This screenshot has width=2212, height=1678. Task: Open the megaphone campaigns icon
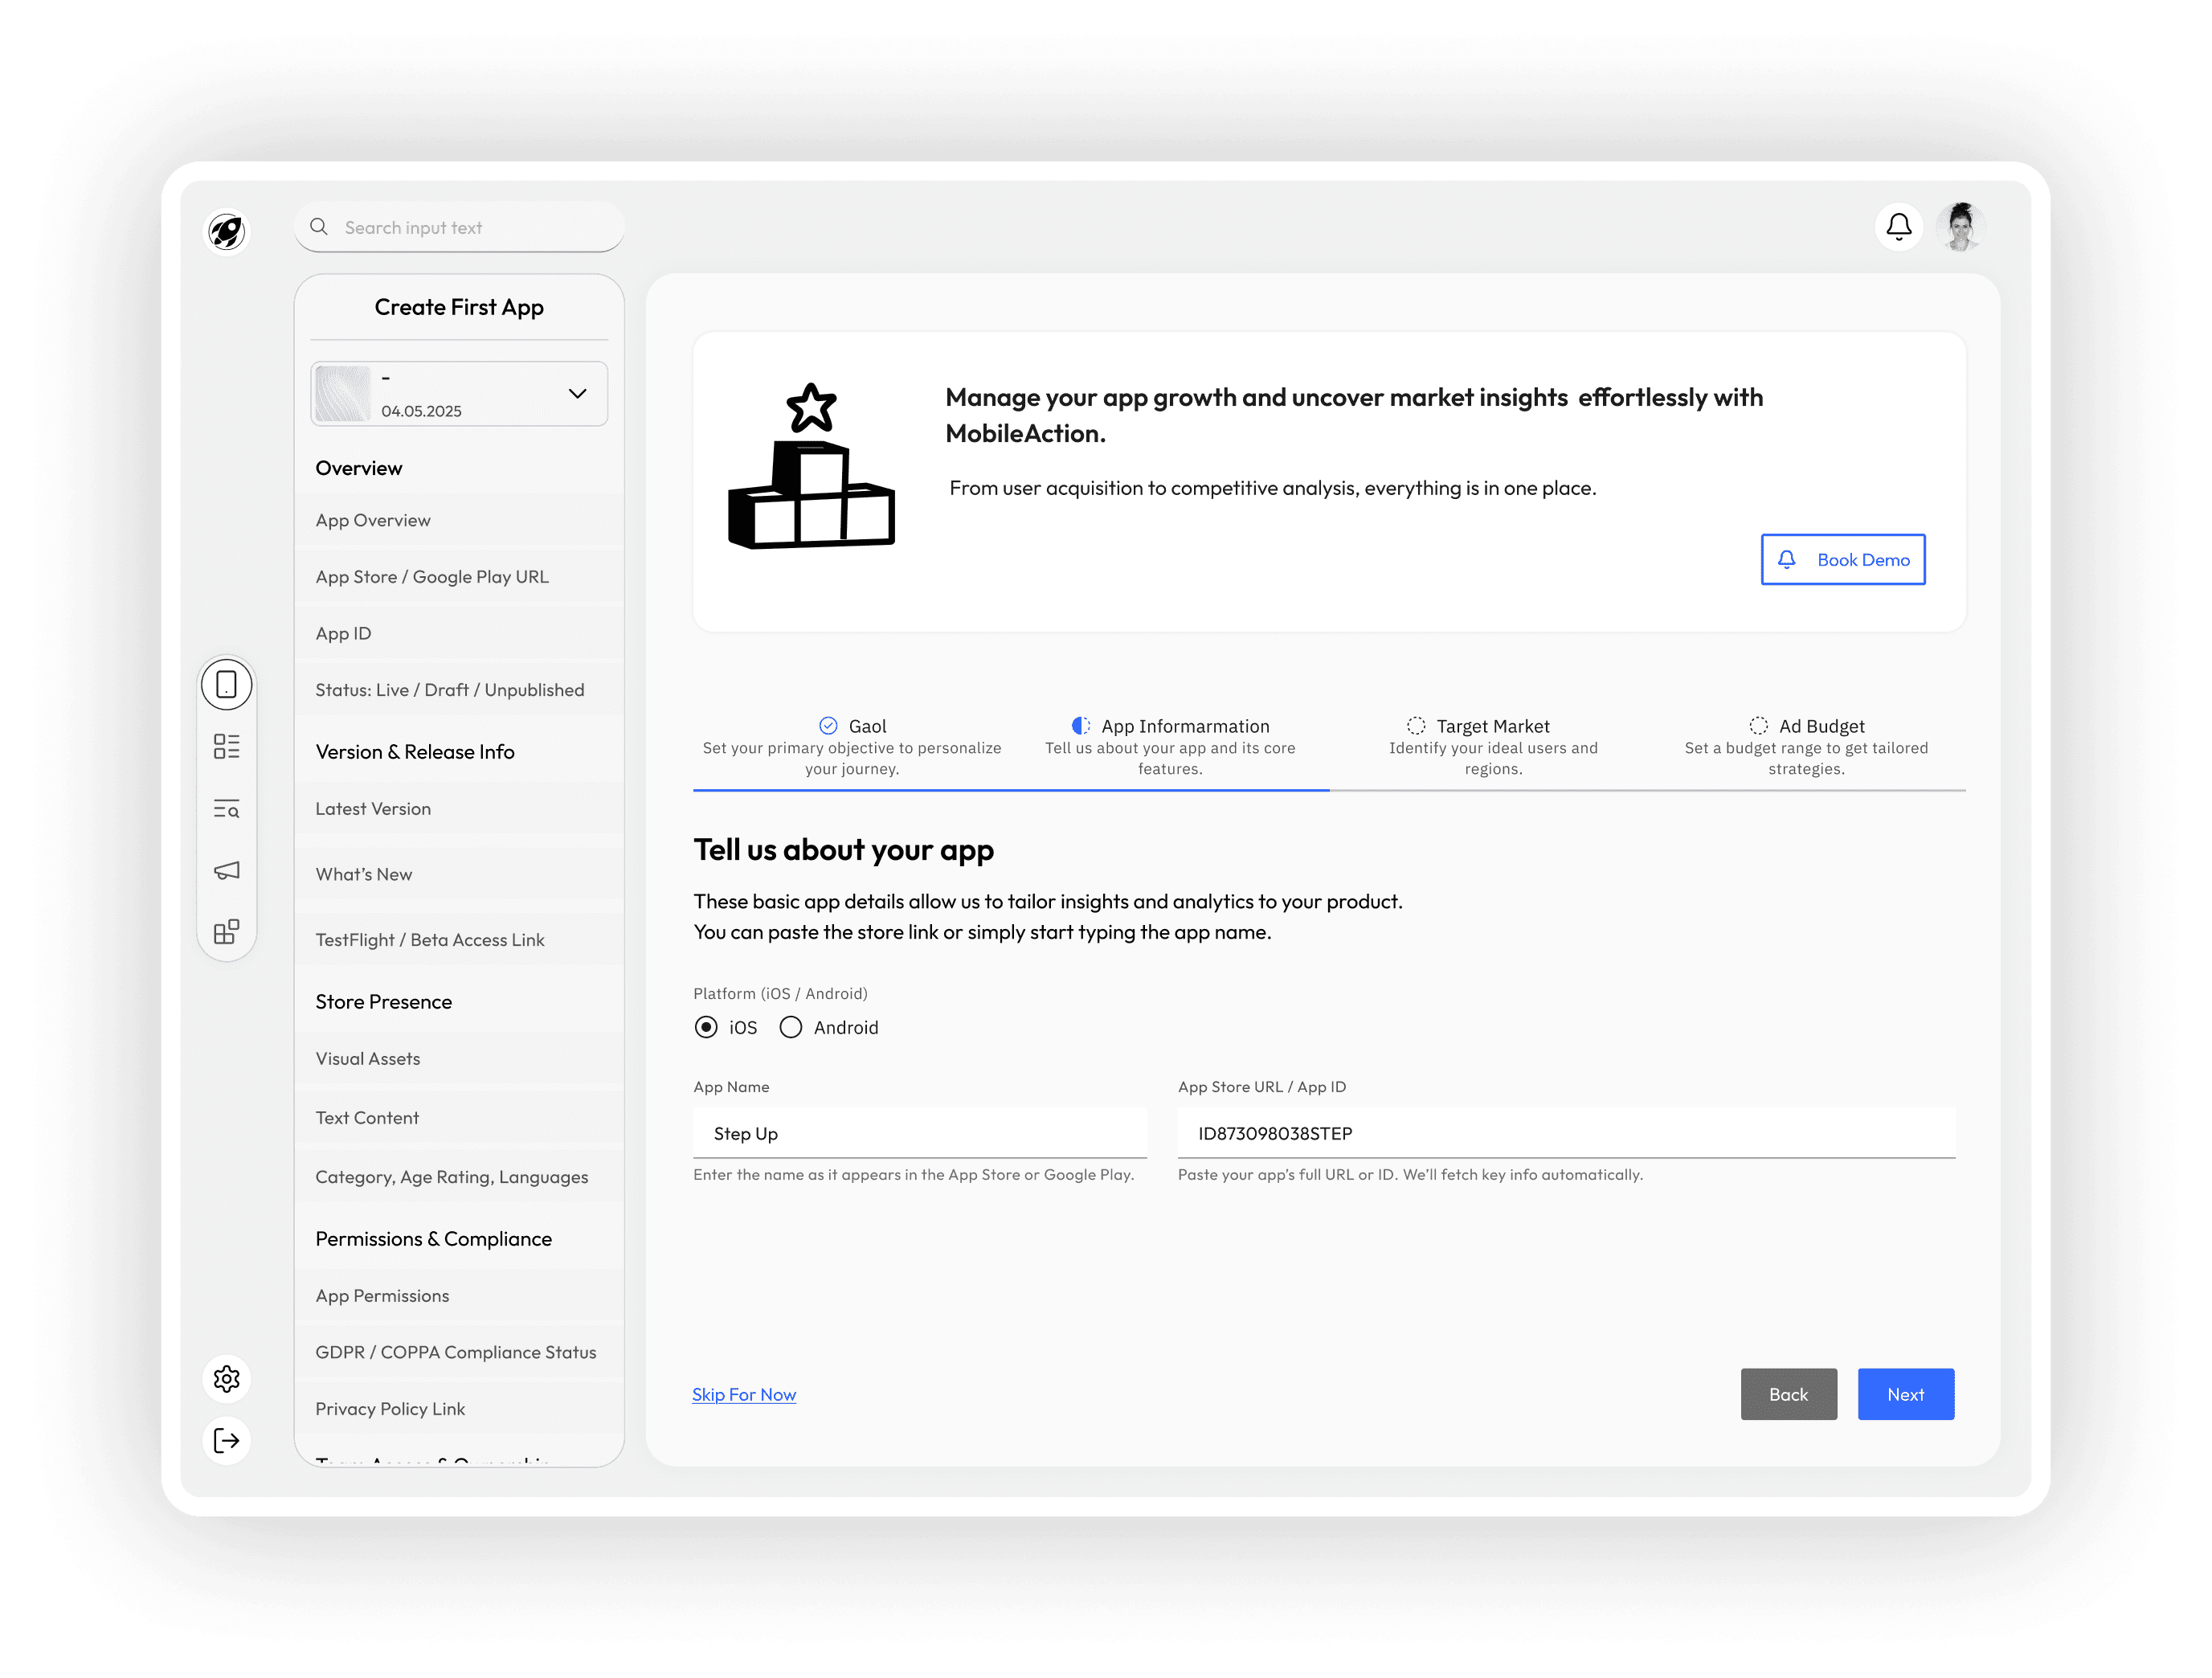227,870
